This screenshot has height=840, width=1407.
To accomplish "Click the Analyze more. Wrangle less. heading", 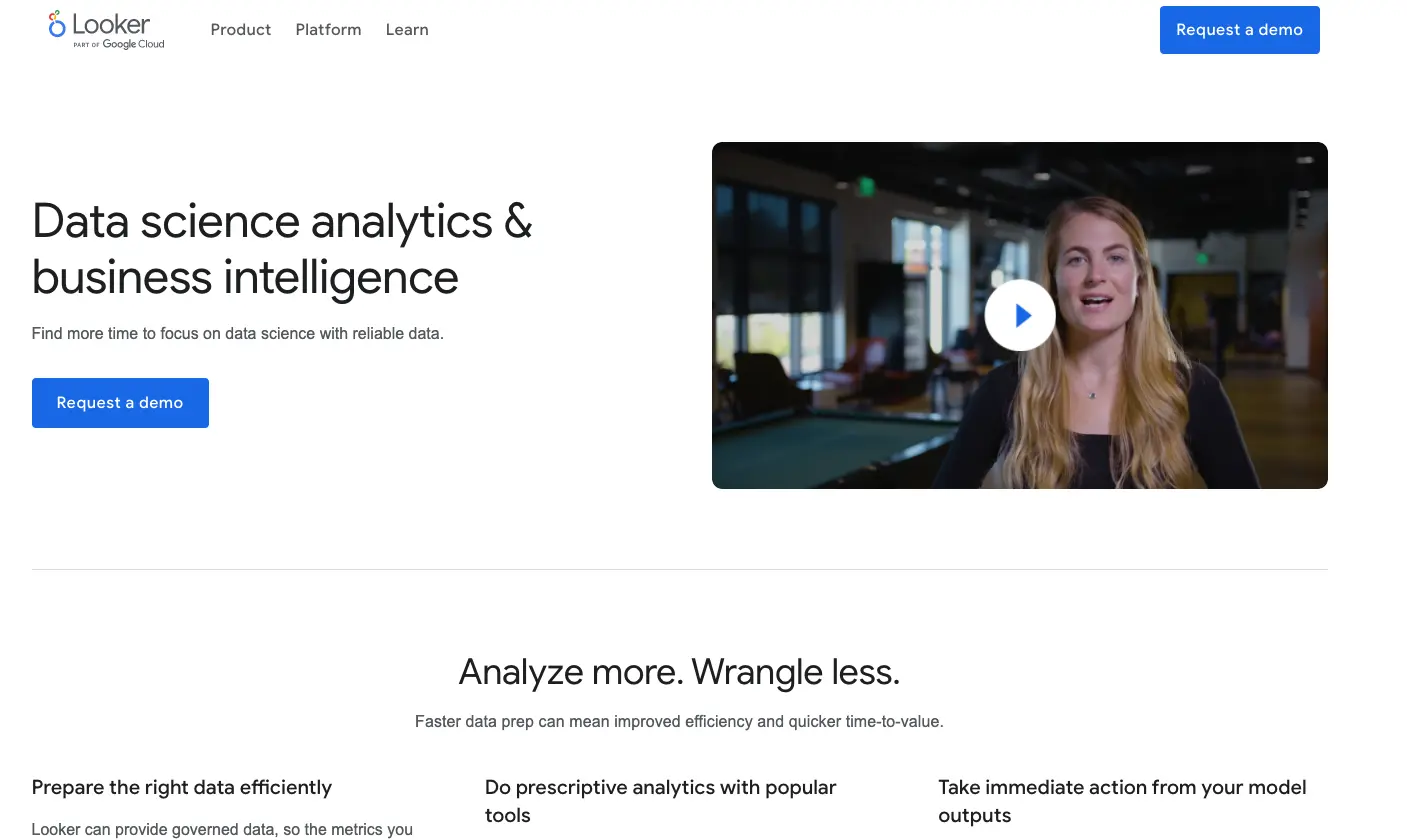I will (x=679, y=671).
